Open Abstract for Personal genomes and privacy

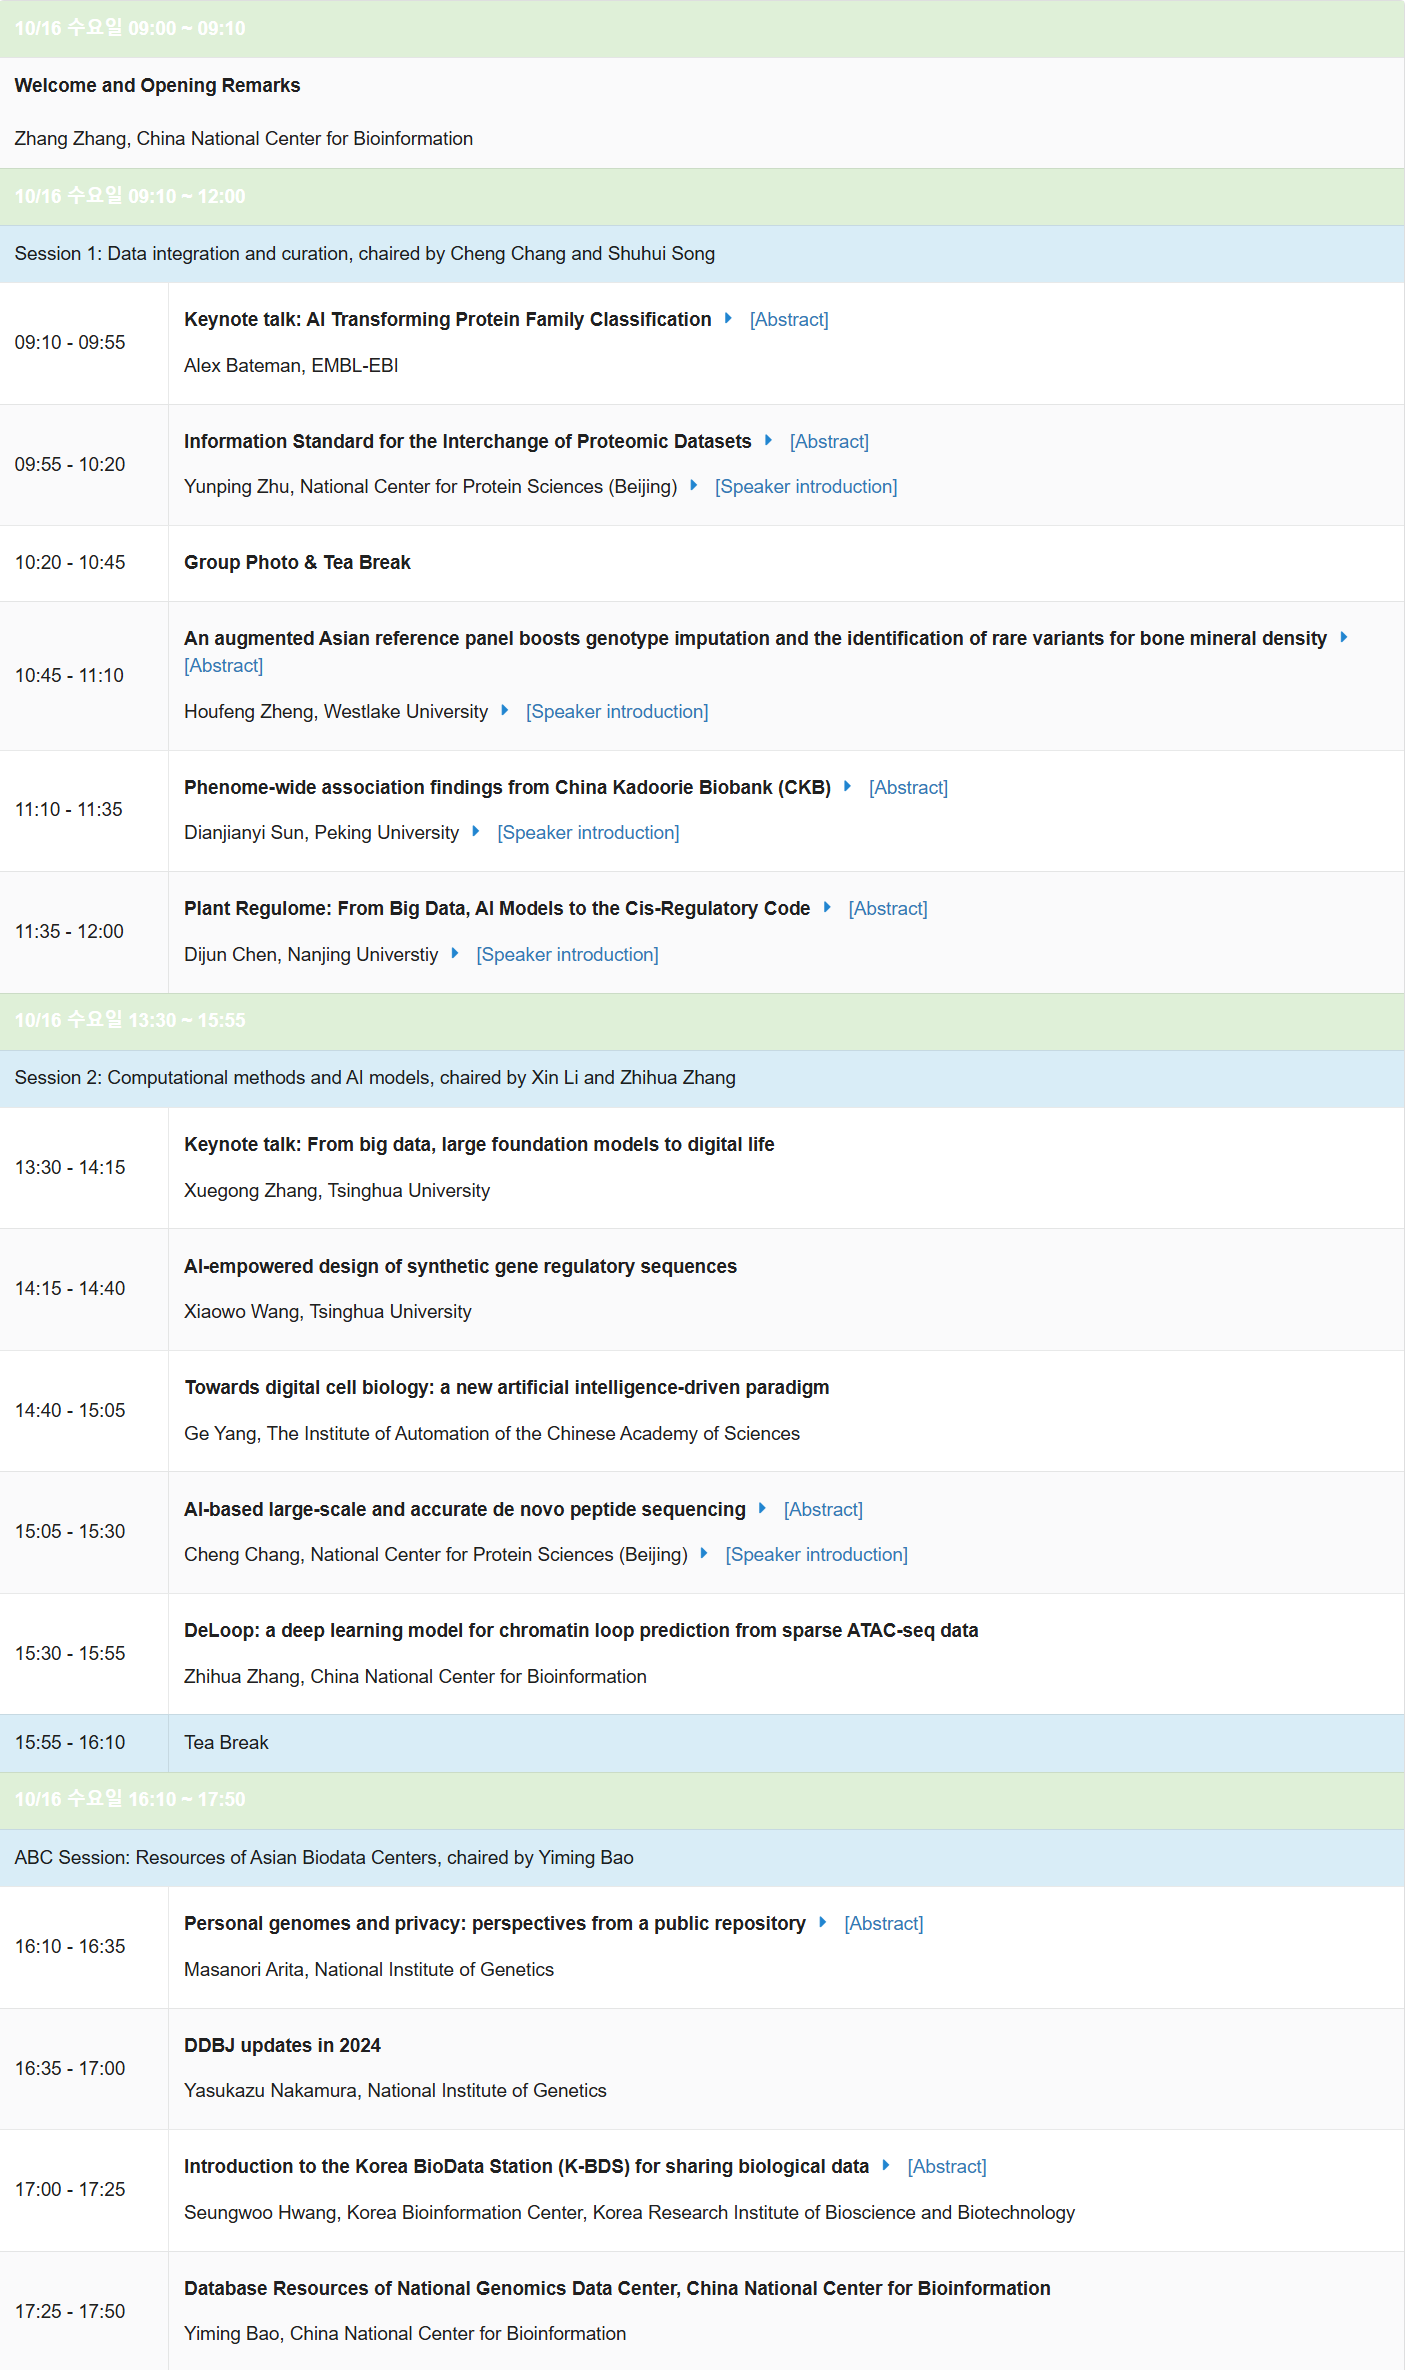coord(883,1924)
